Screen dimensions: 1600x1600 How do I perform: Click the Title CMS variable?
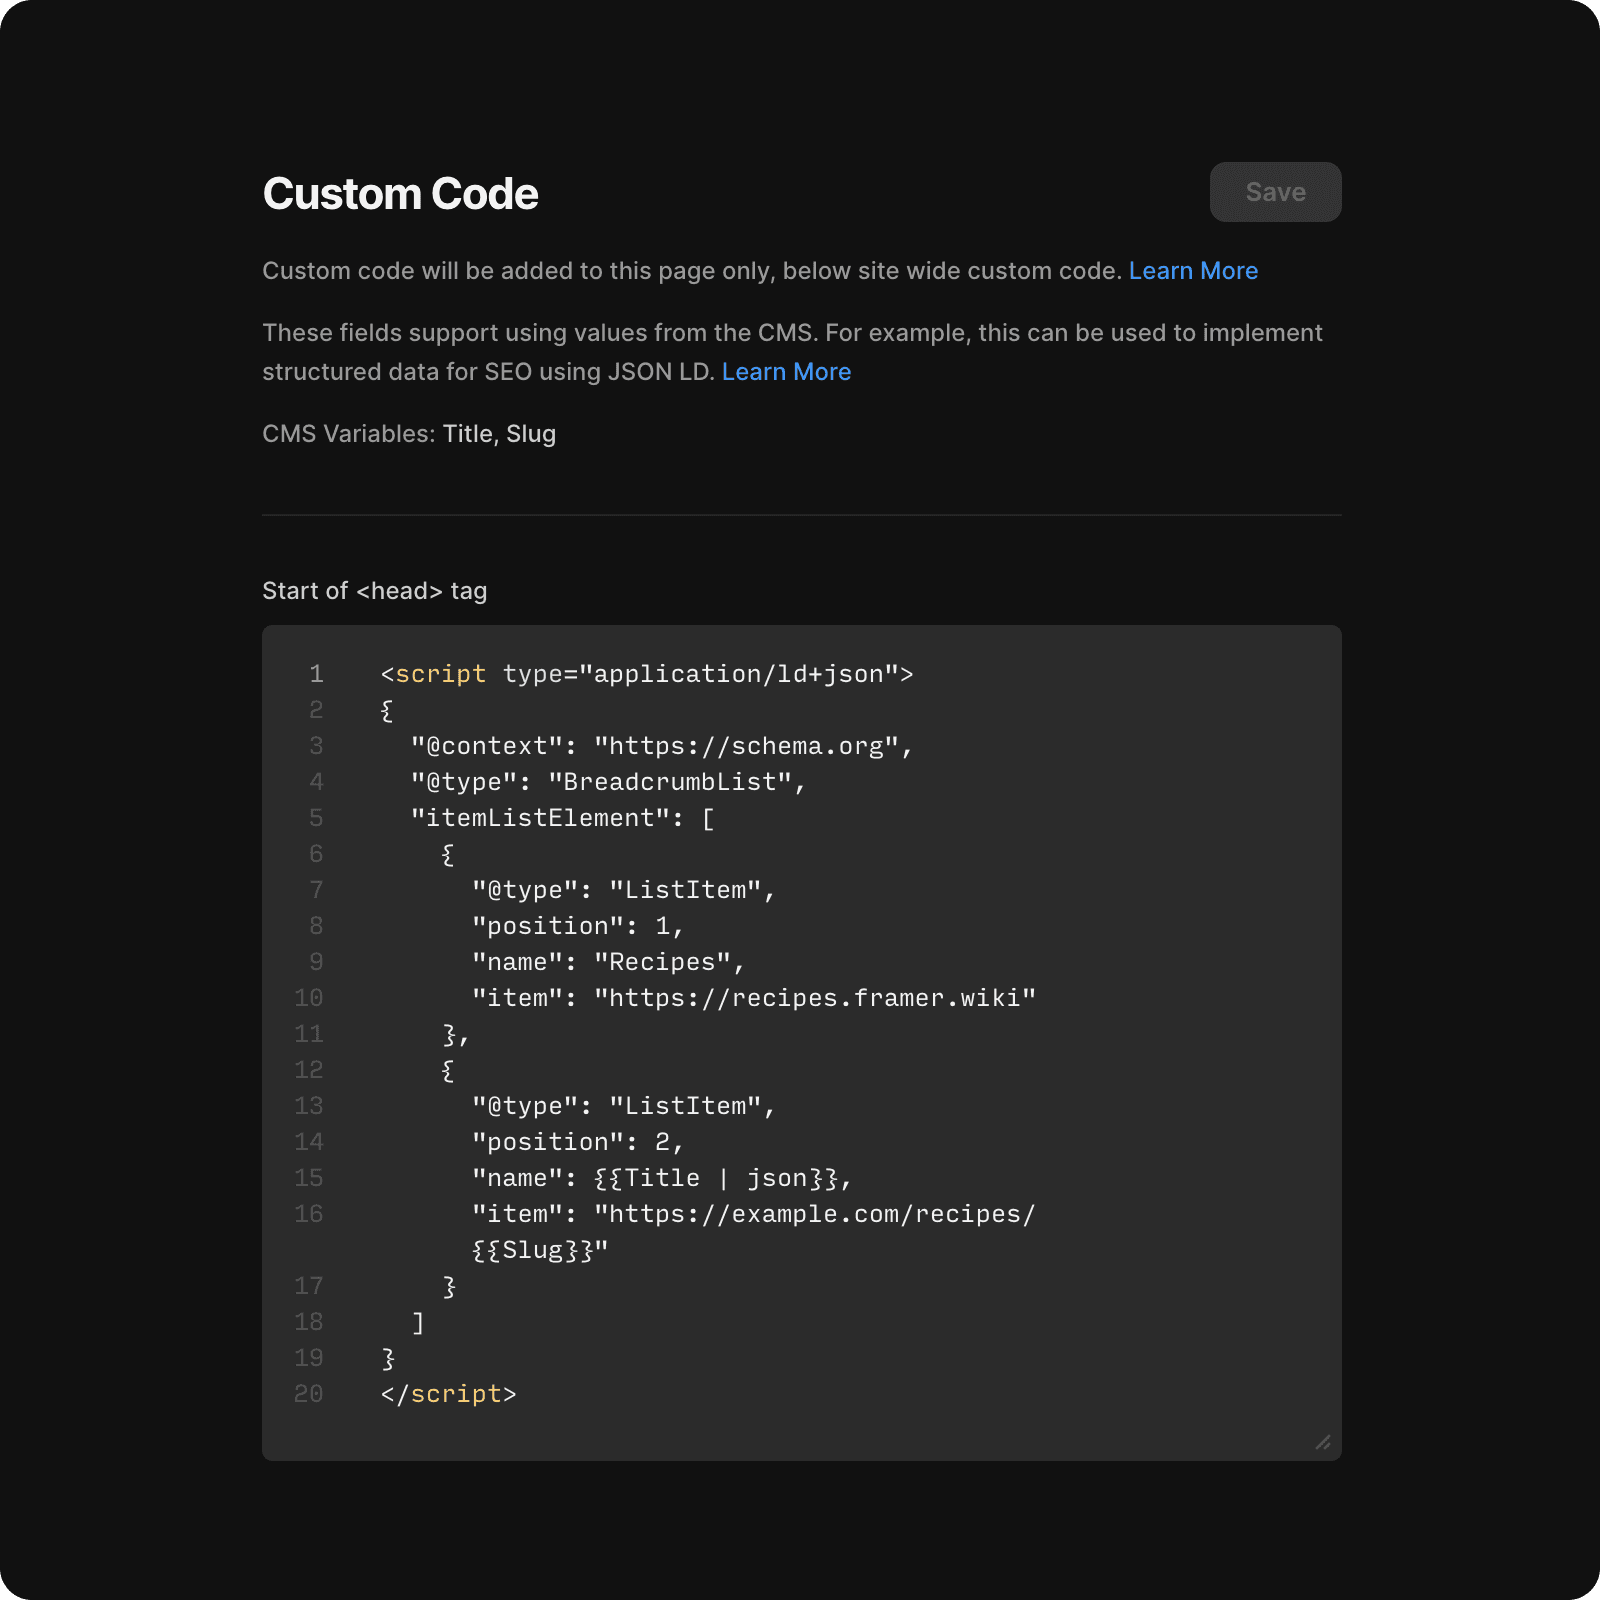pyautogui.click(x=467, y=434)
